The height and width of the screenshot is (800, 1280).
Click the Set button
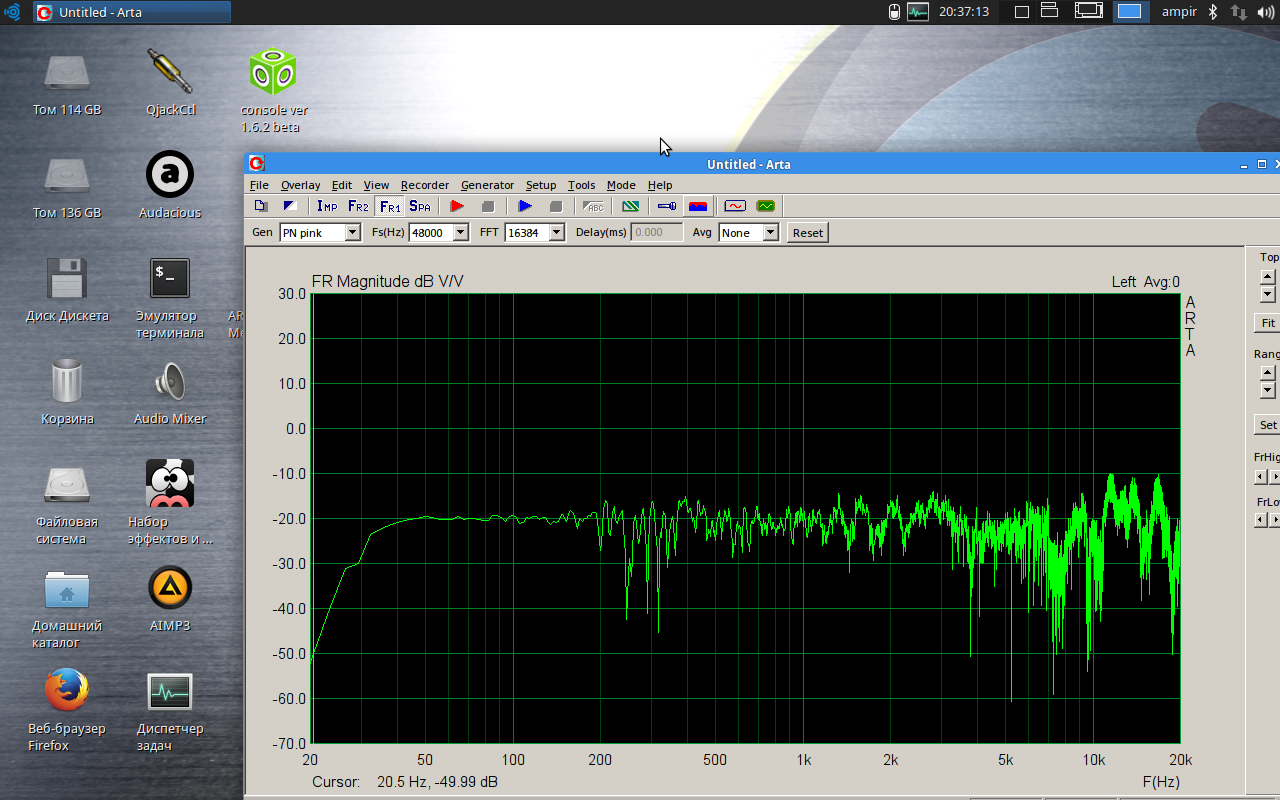pyautogui.click(x=1267, y=425)
